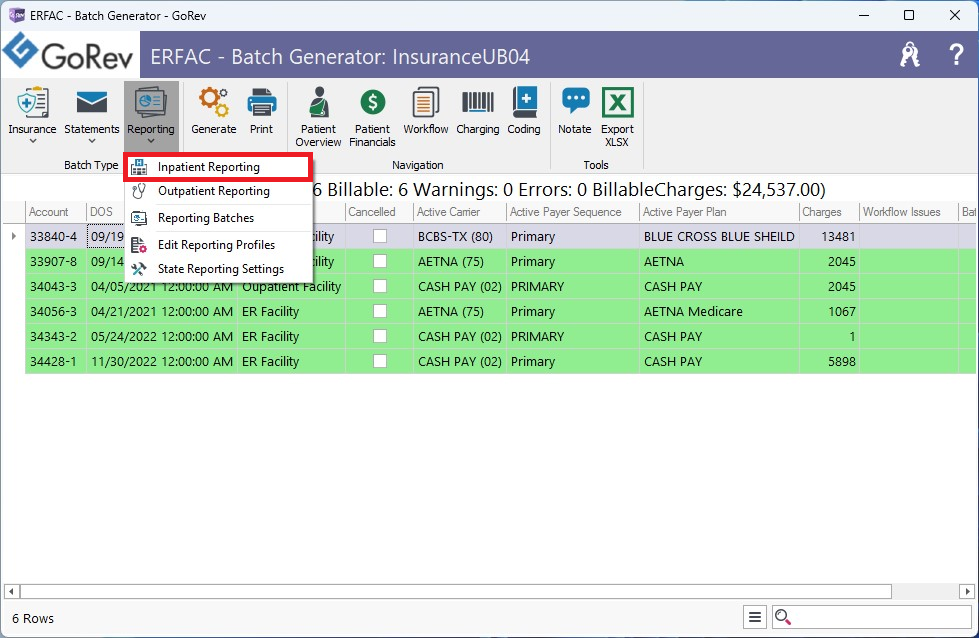This screenshot has height=638, width=979.
Task: Click the Outpatient Reporting stethoscope icon
Action: [139, 191]
